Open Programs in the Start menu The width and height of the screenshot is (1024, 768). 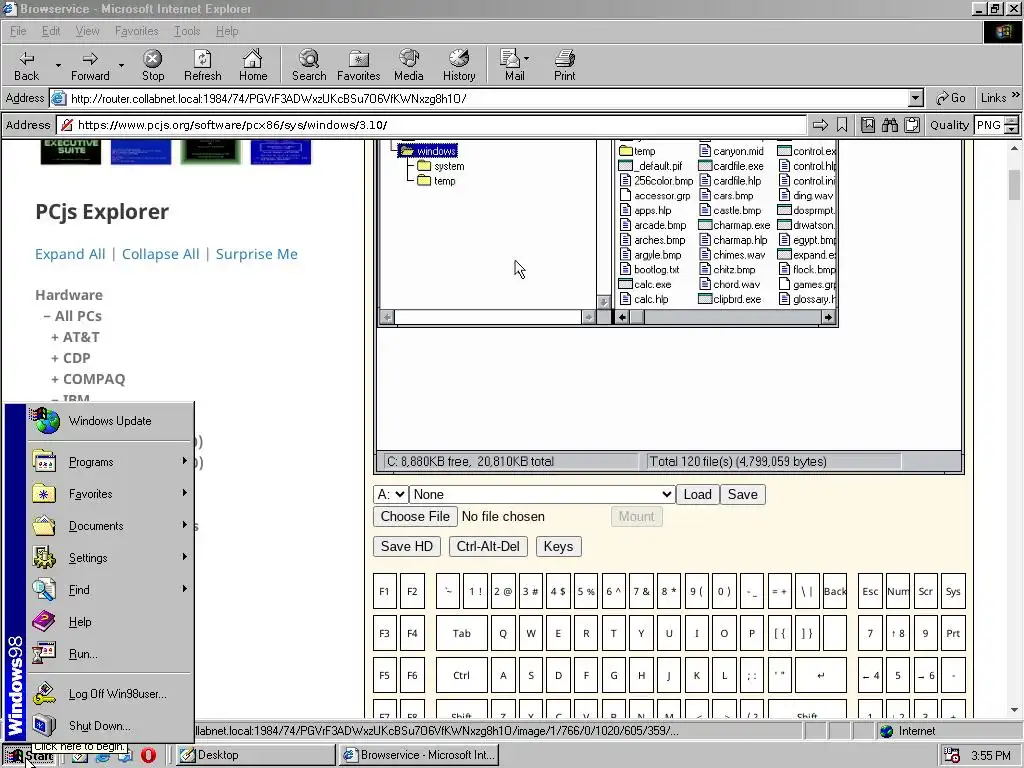[x=110, y=462]
